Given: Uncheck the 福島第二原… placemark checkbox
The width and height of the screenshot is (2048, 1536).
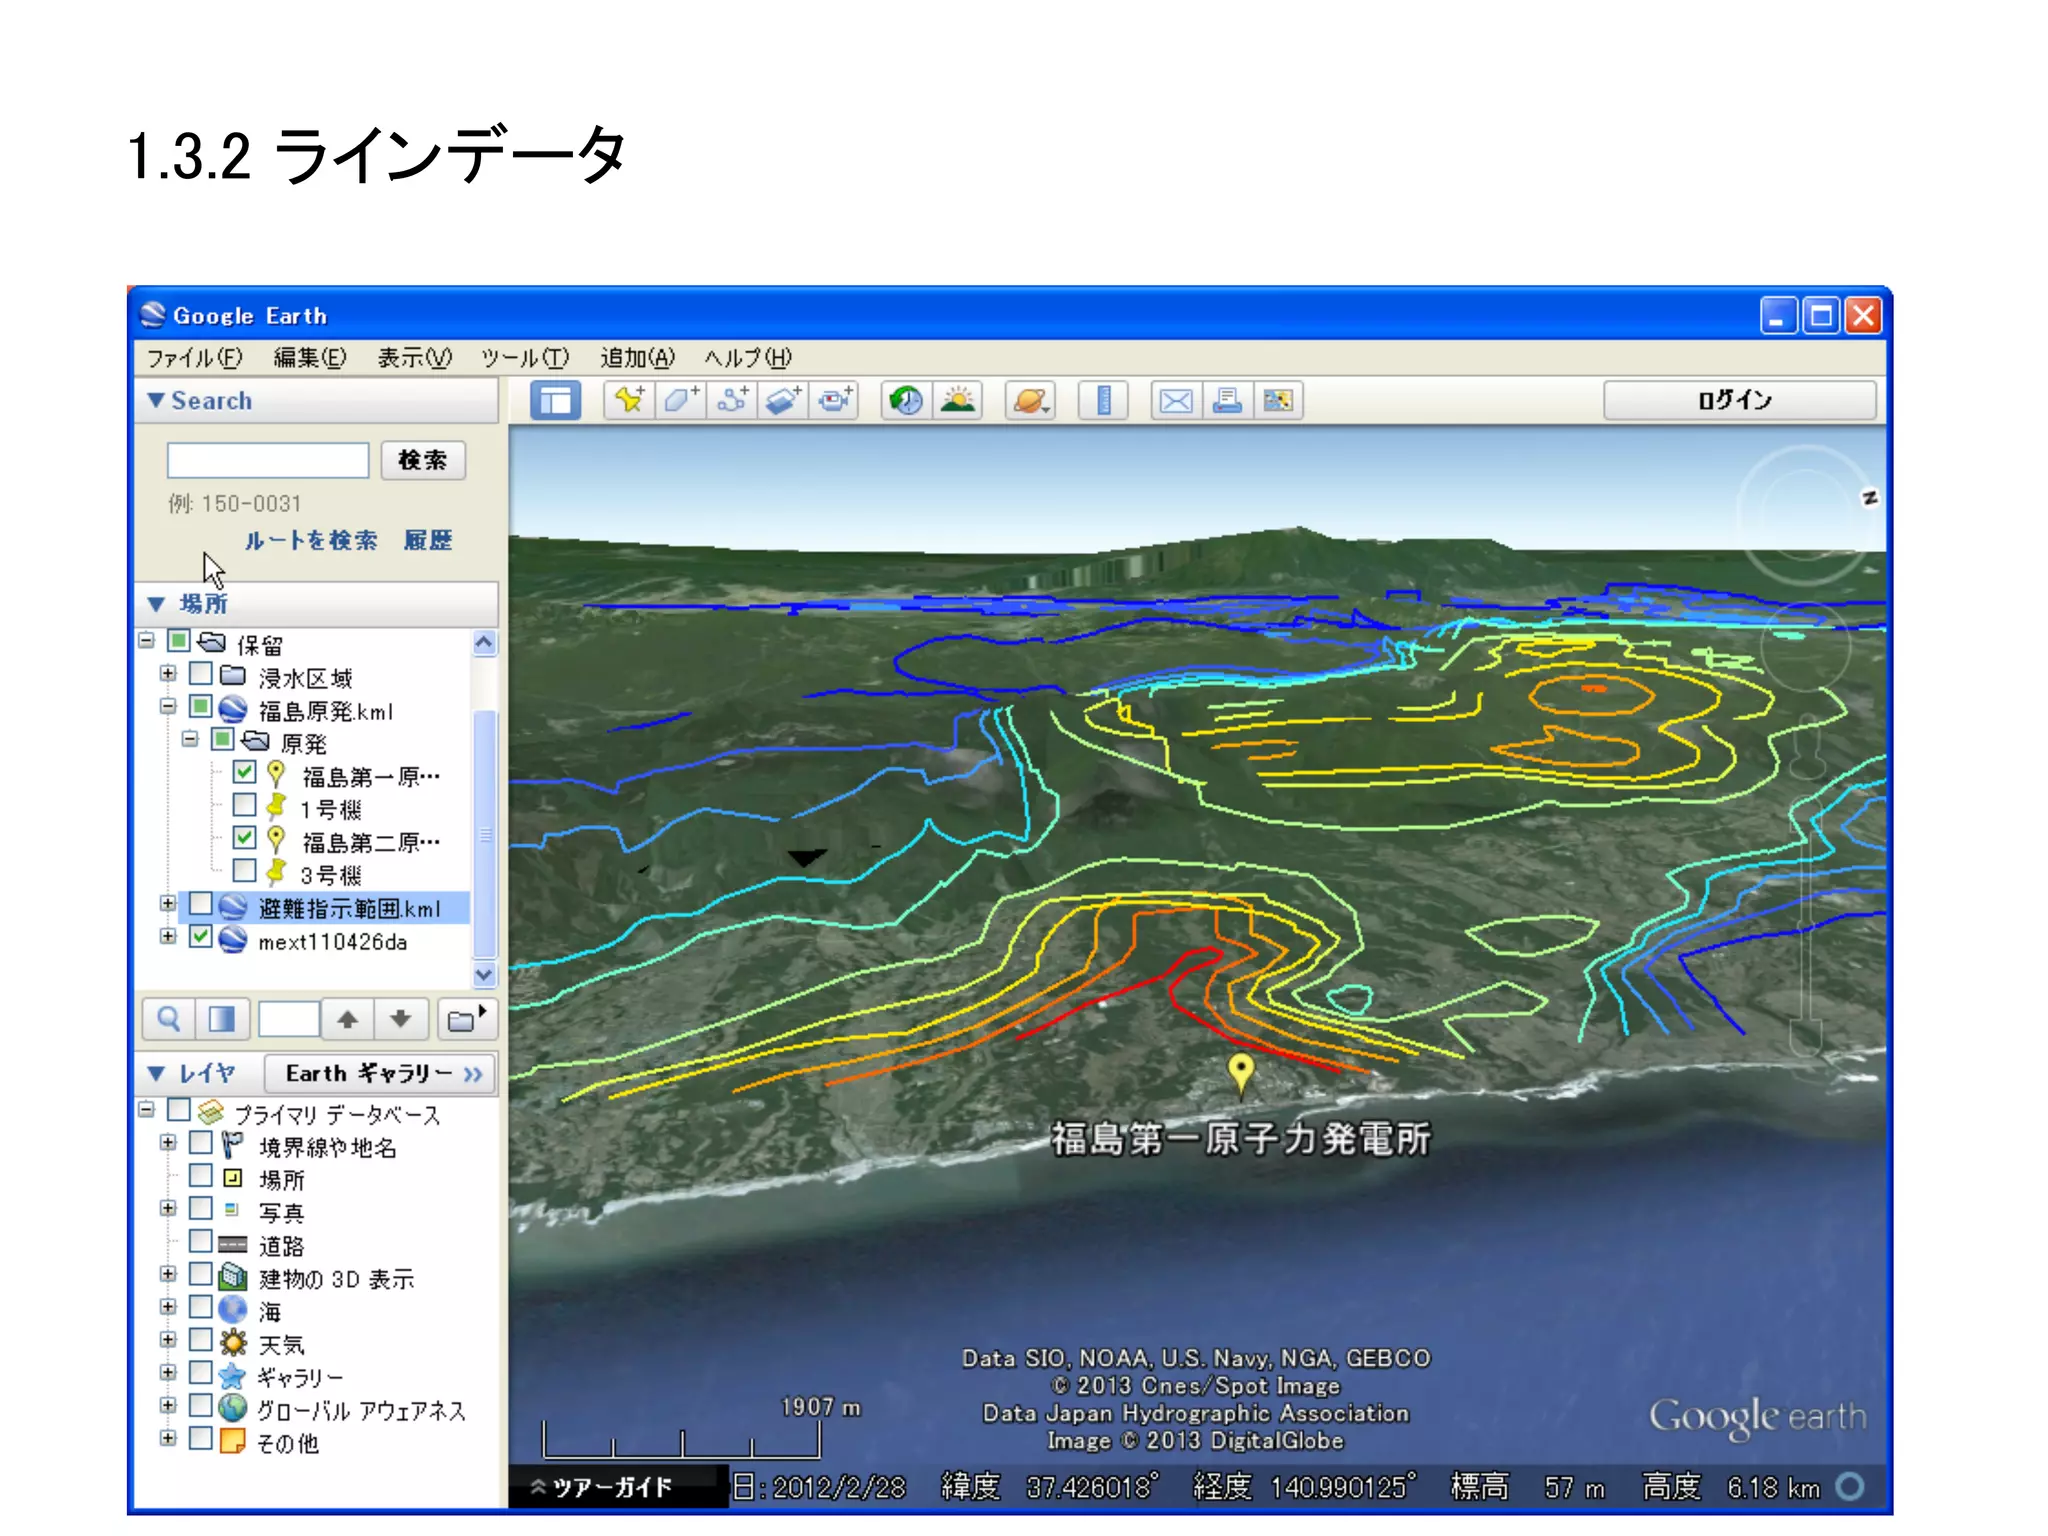Looking at the screenshot, I should click(244, 838).
